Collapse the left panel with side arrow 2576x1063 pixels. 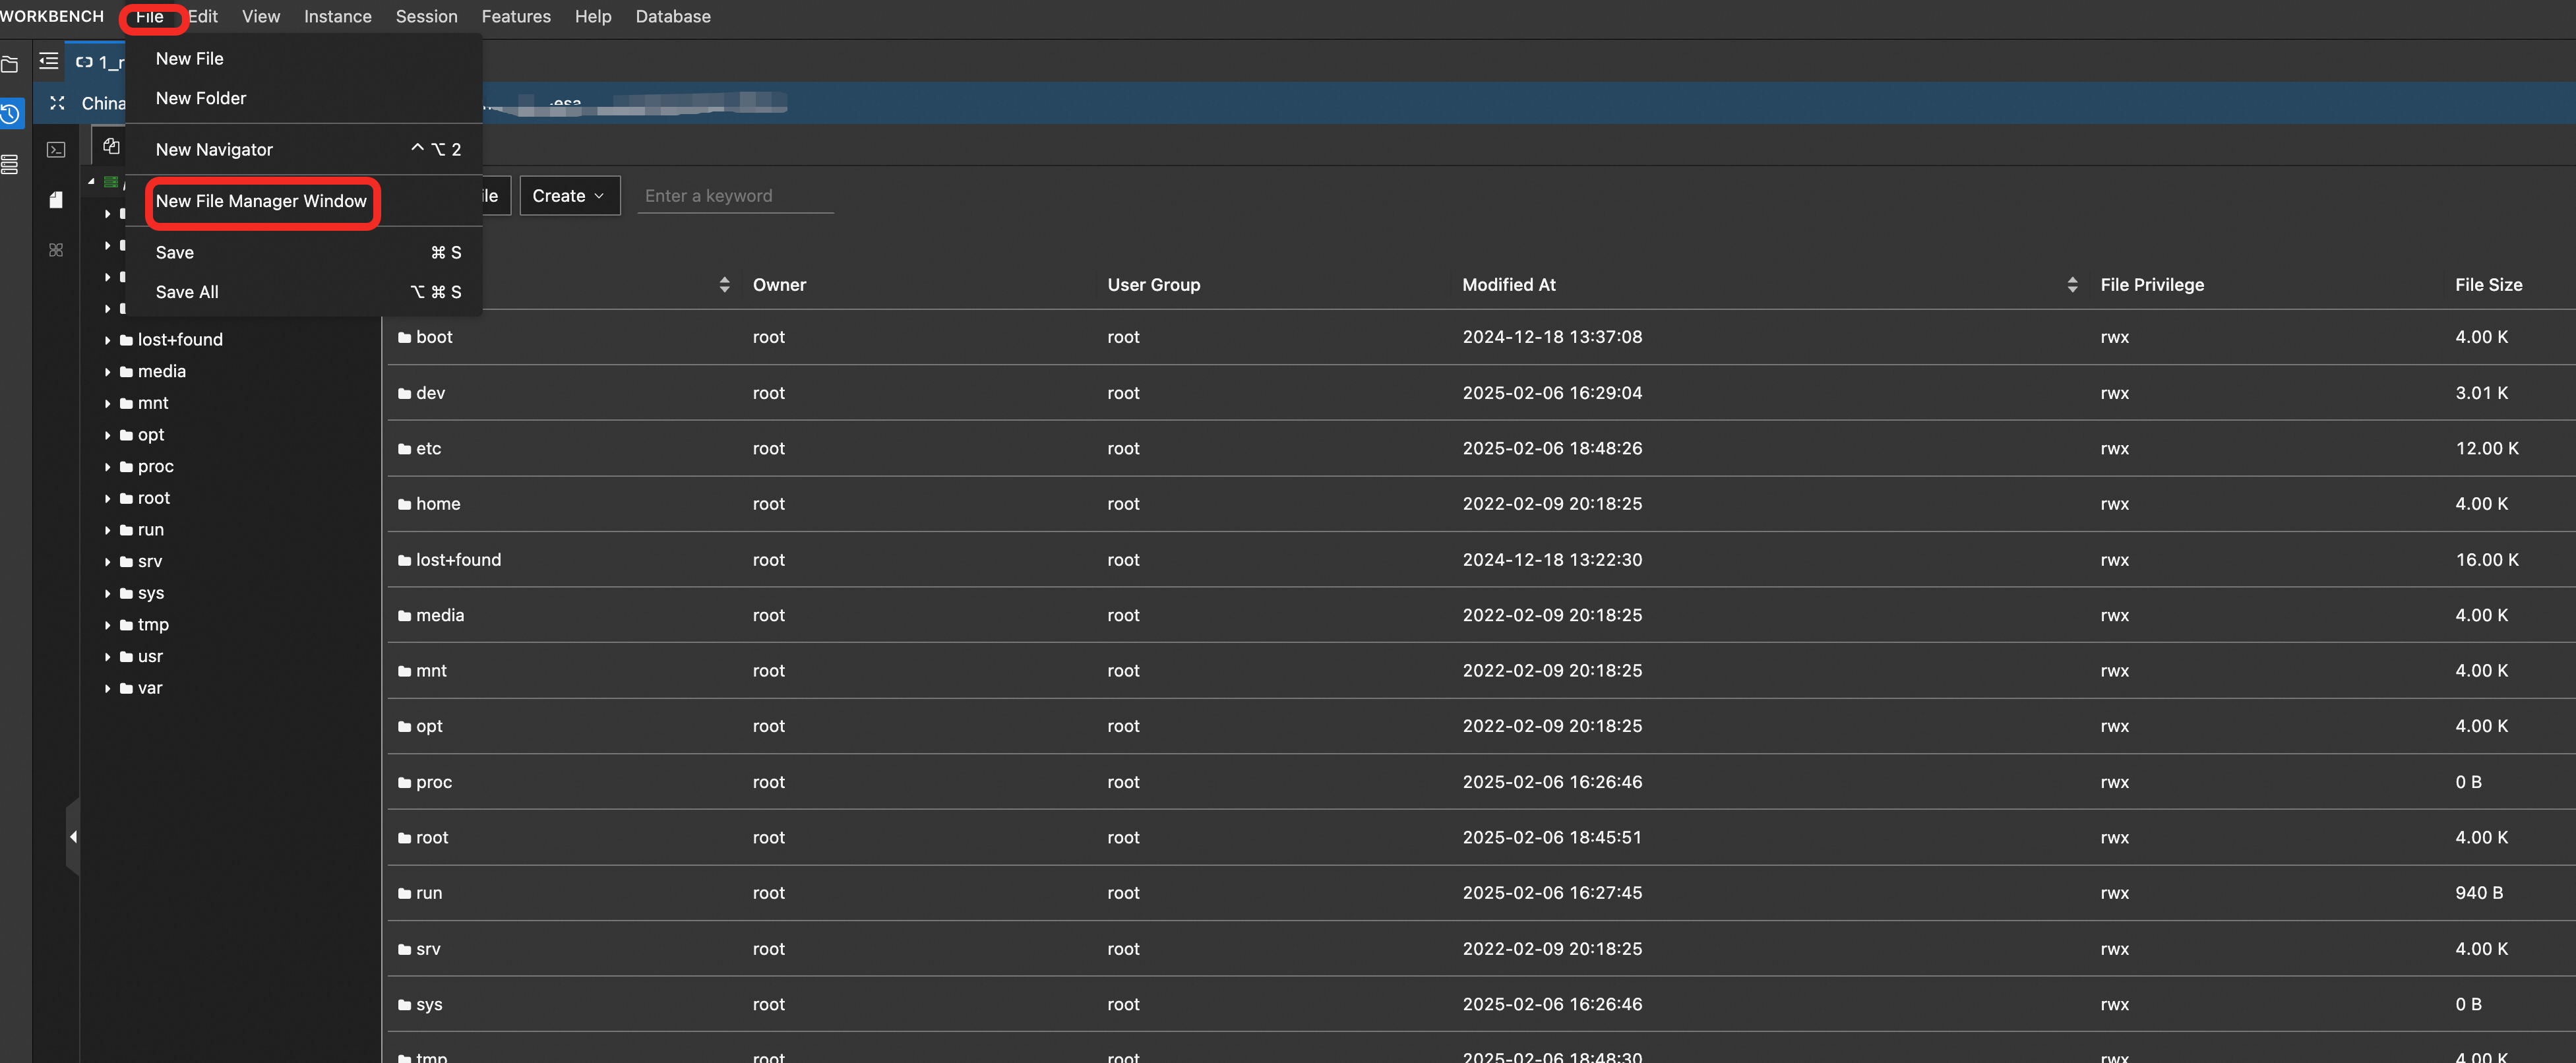(x=73, y=837)
